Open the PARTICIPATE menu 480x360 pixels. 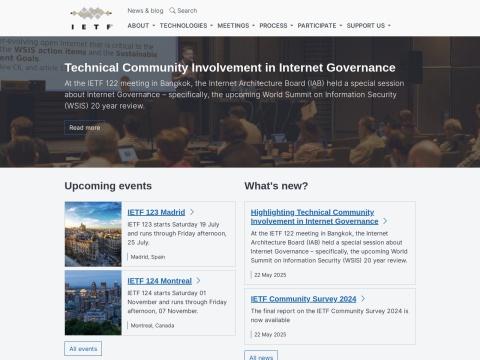pos(317,26)
